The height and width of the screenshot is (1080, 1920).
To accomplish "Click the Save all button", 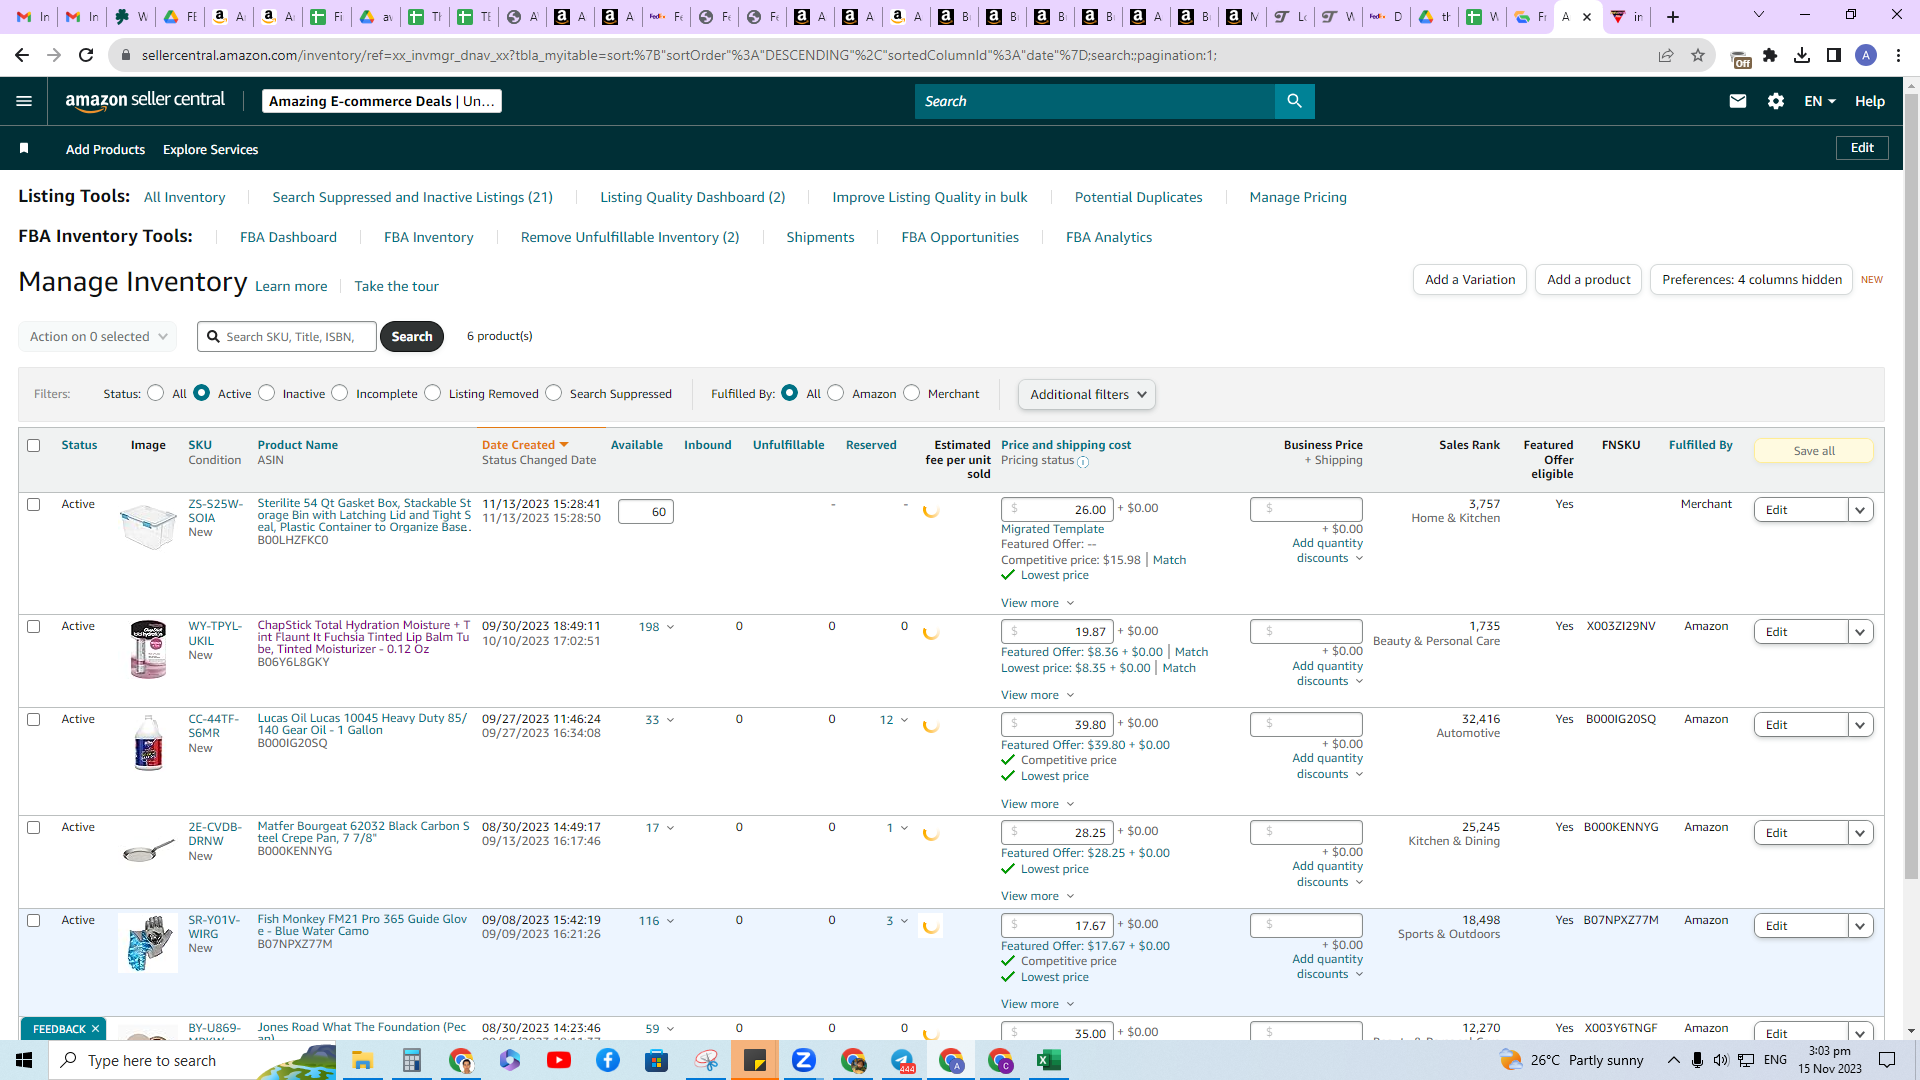I will [1814, 451].
